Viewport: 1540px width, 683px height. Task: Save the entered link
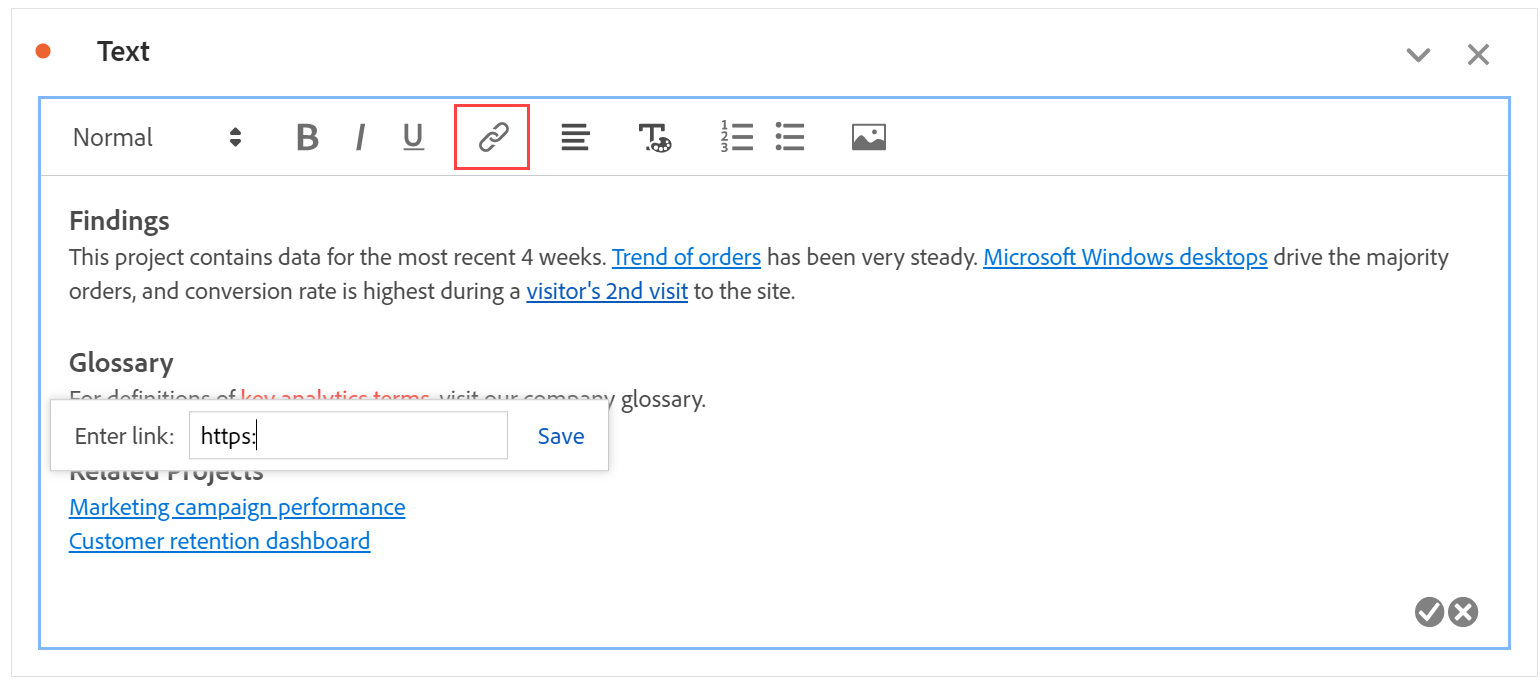(x=561, y=436)
